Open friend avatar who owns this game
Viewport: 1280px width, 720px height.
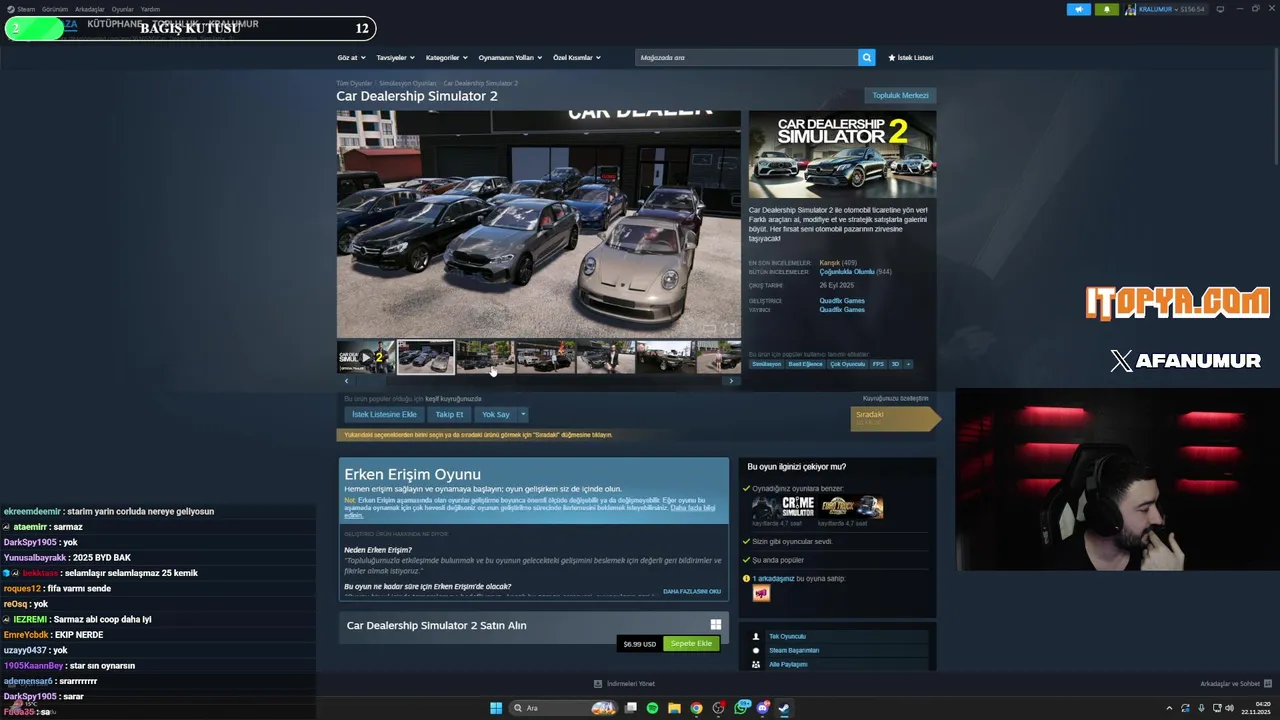point(761,594)
